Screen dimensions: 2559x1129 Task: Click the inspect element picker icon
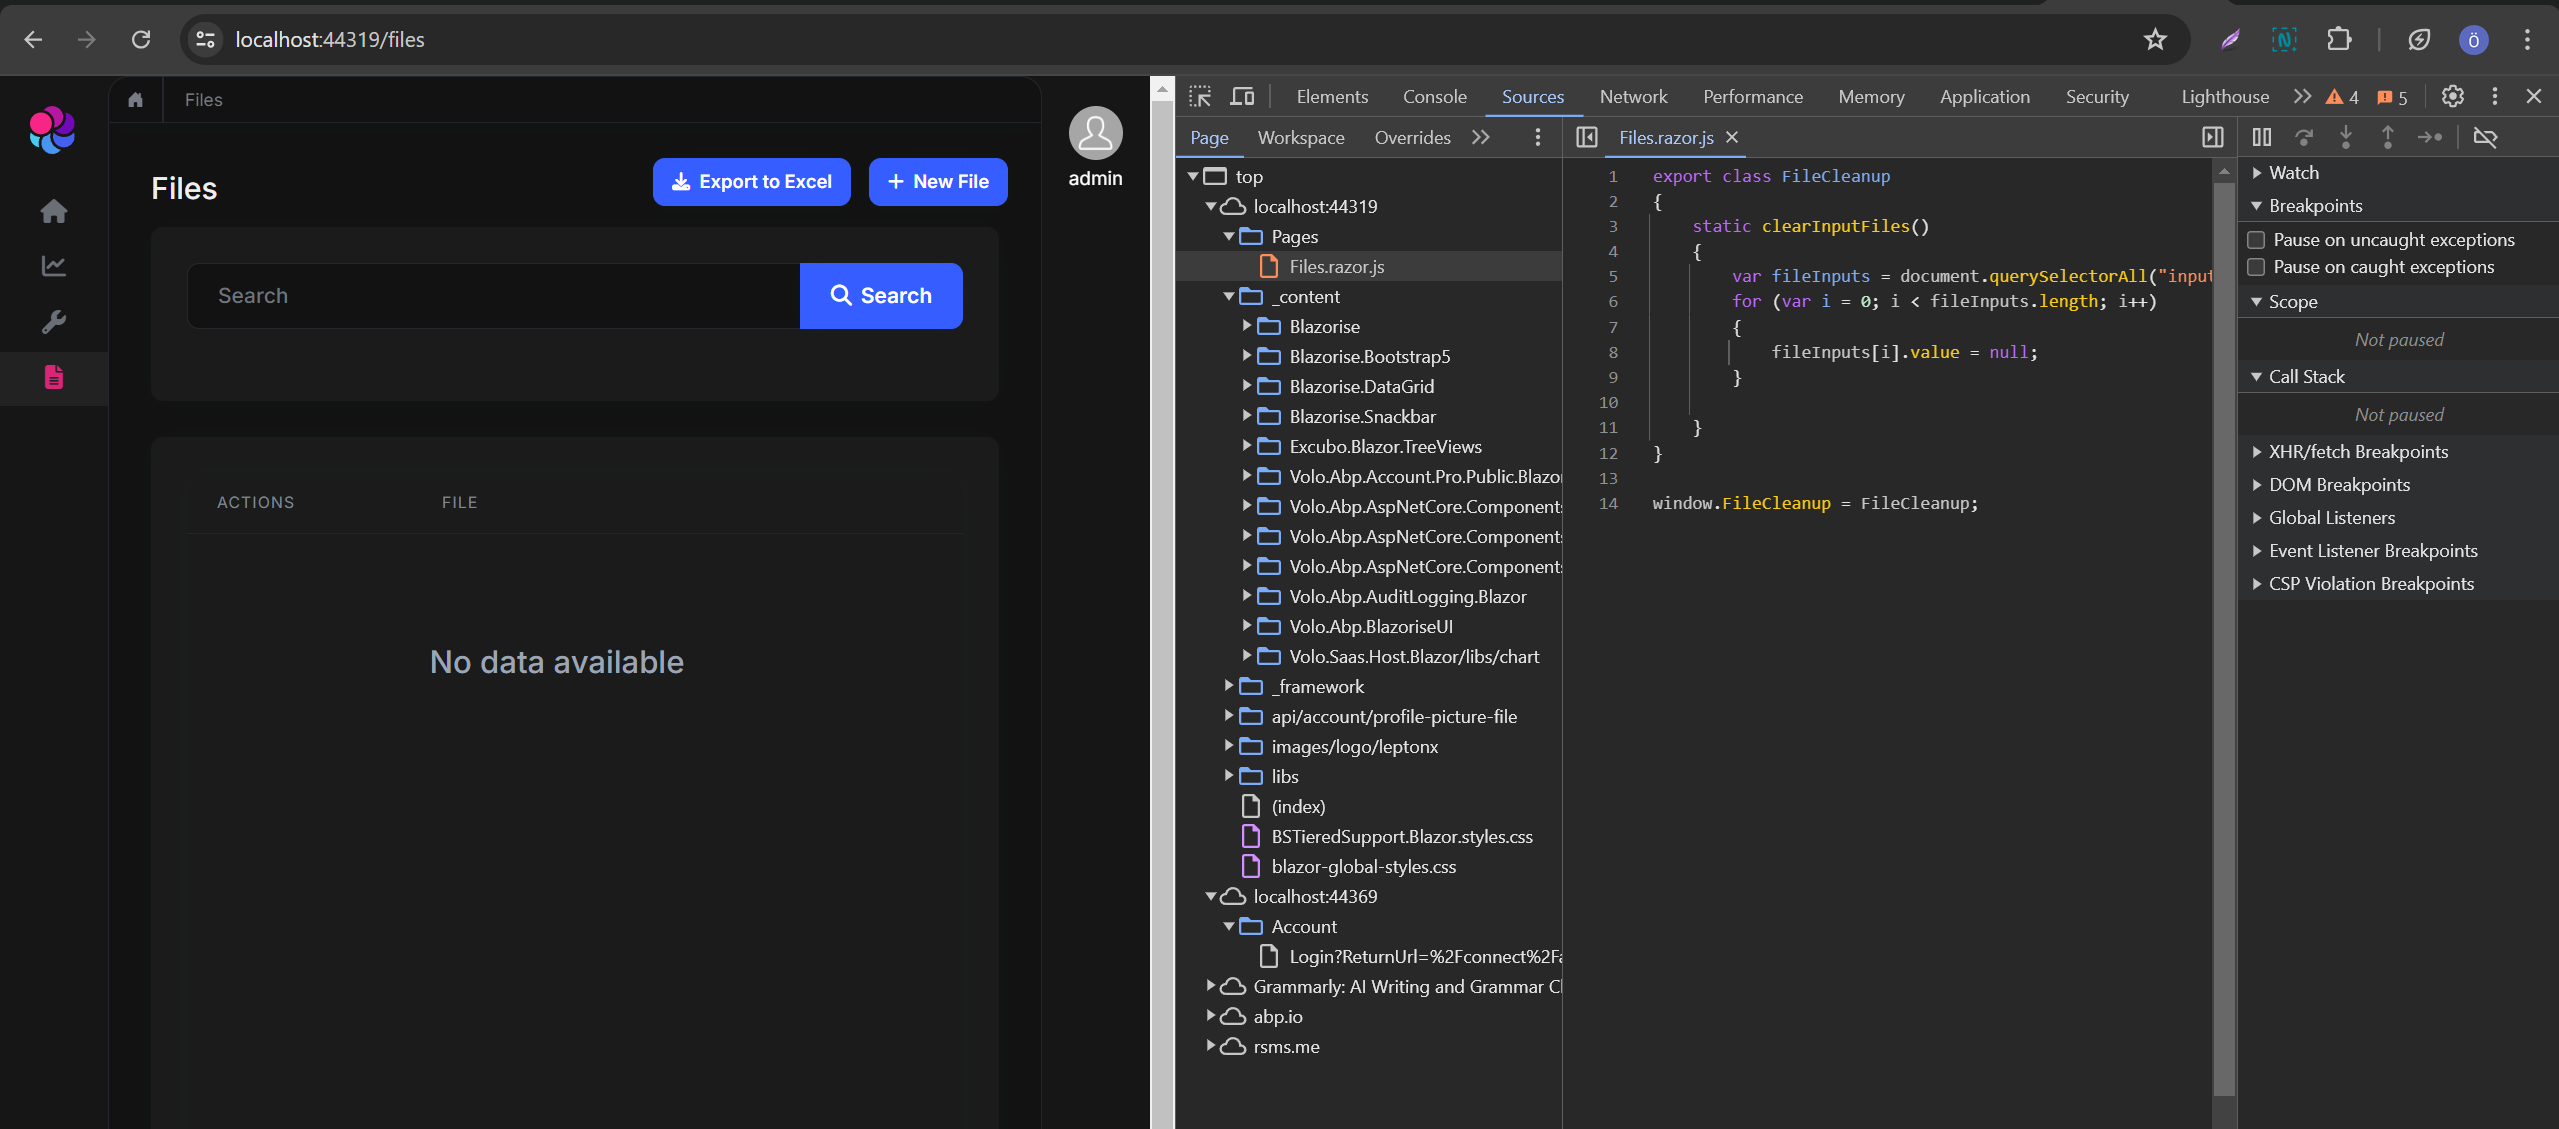1200,97
